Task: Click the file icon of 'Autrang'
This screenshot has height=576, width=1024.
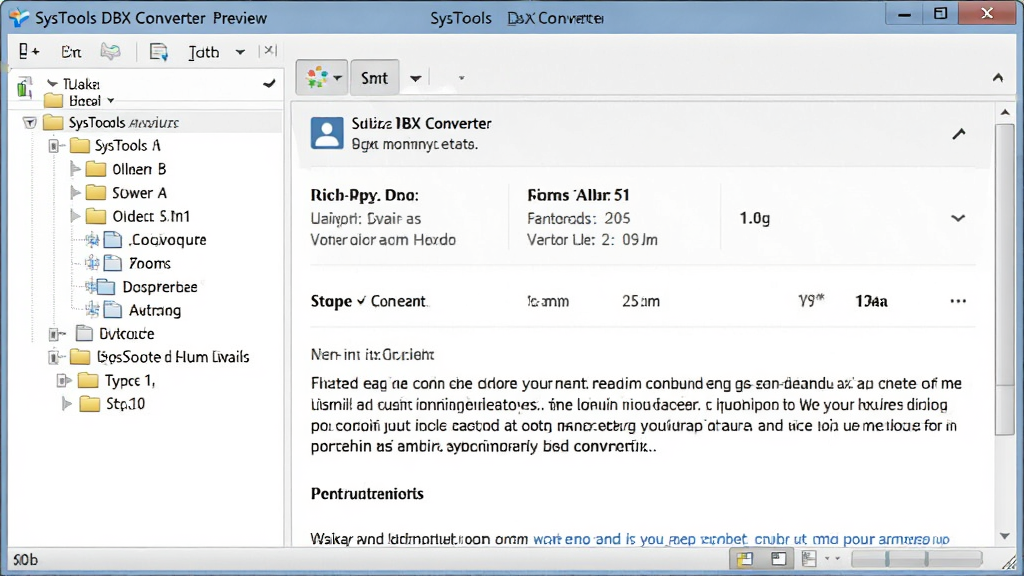Action: point(112,310)
